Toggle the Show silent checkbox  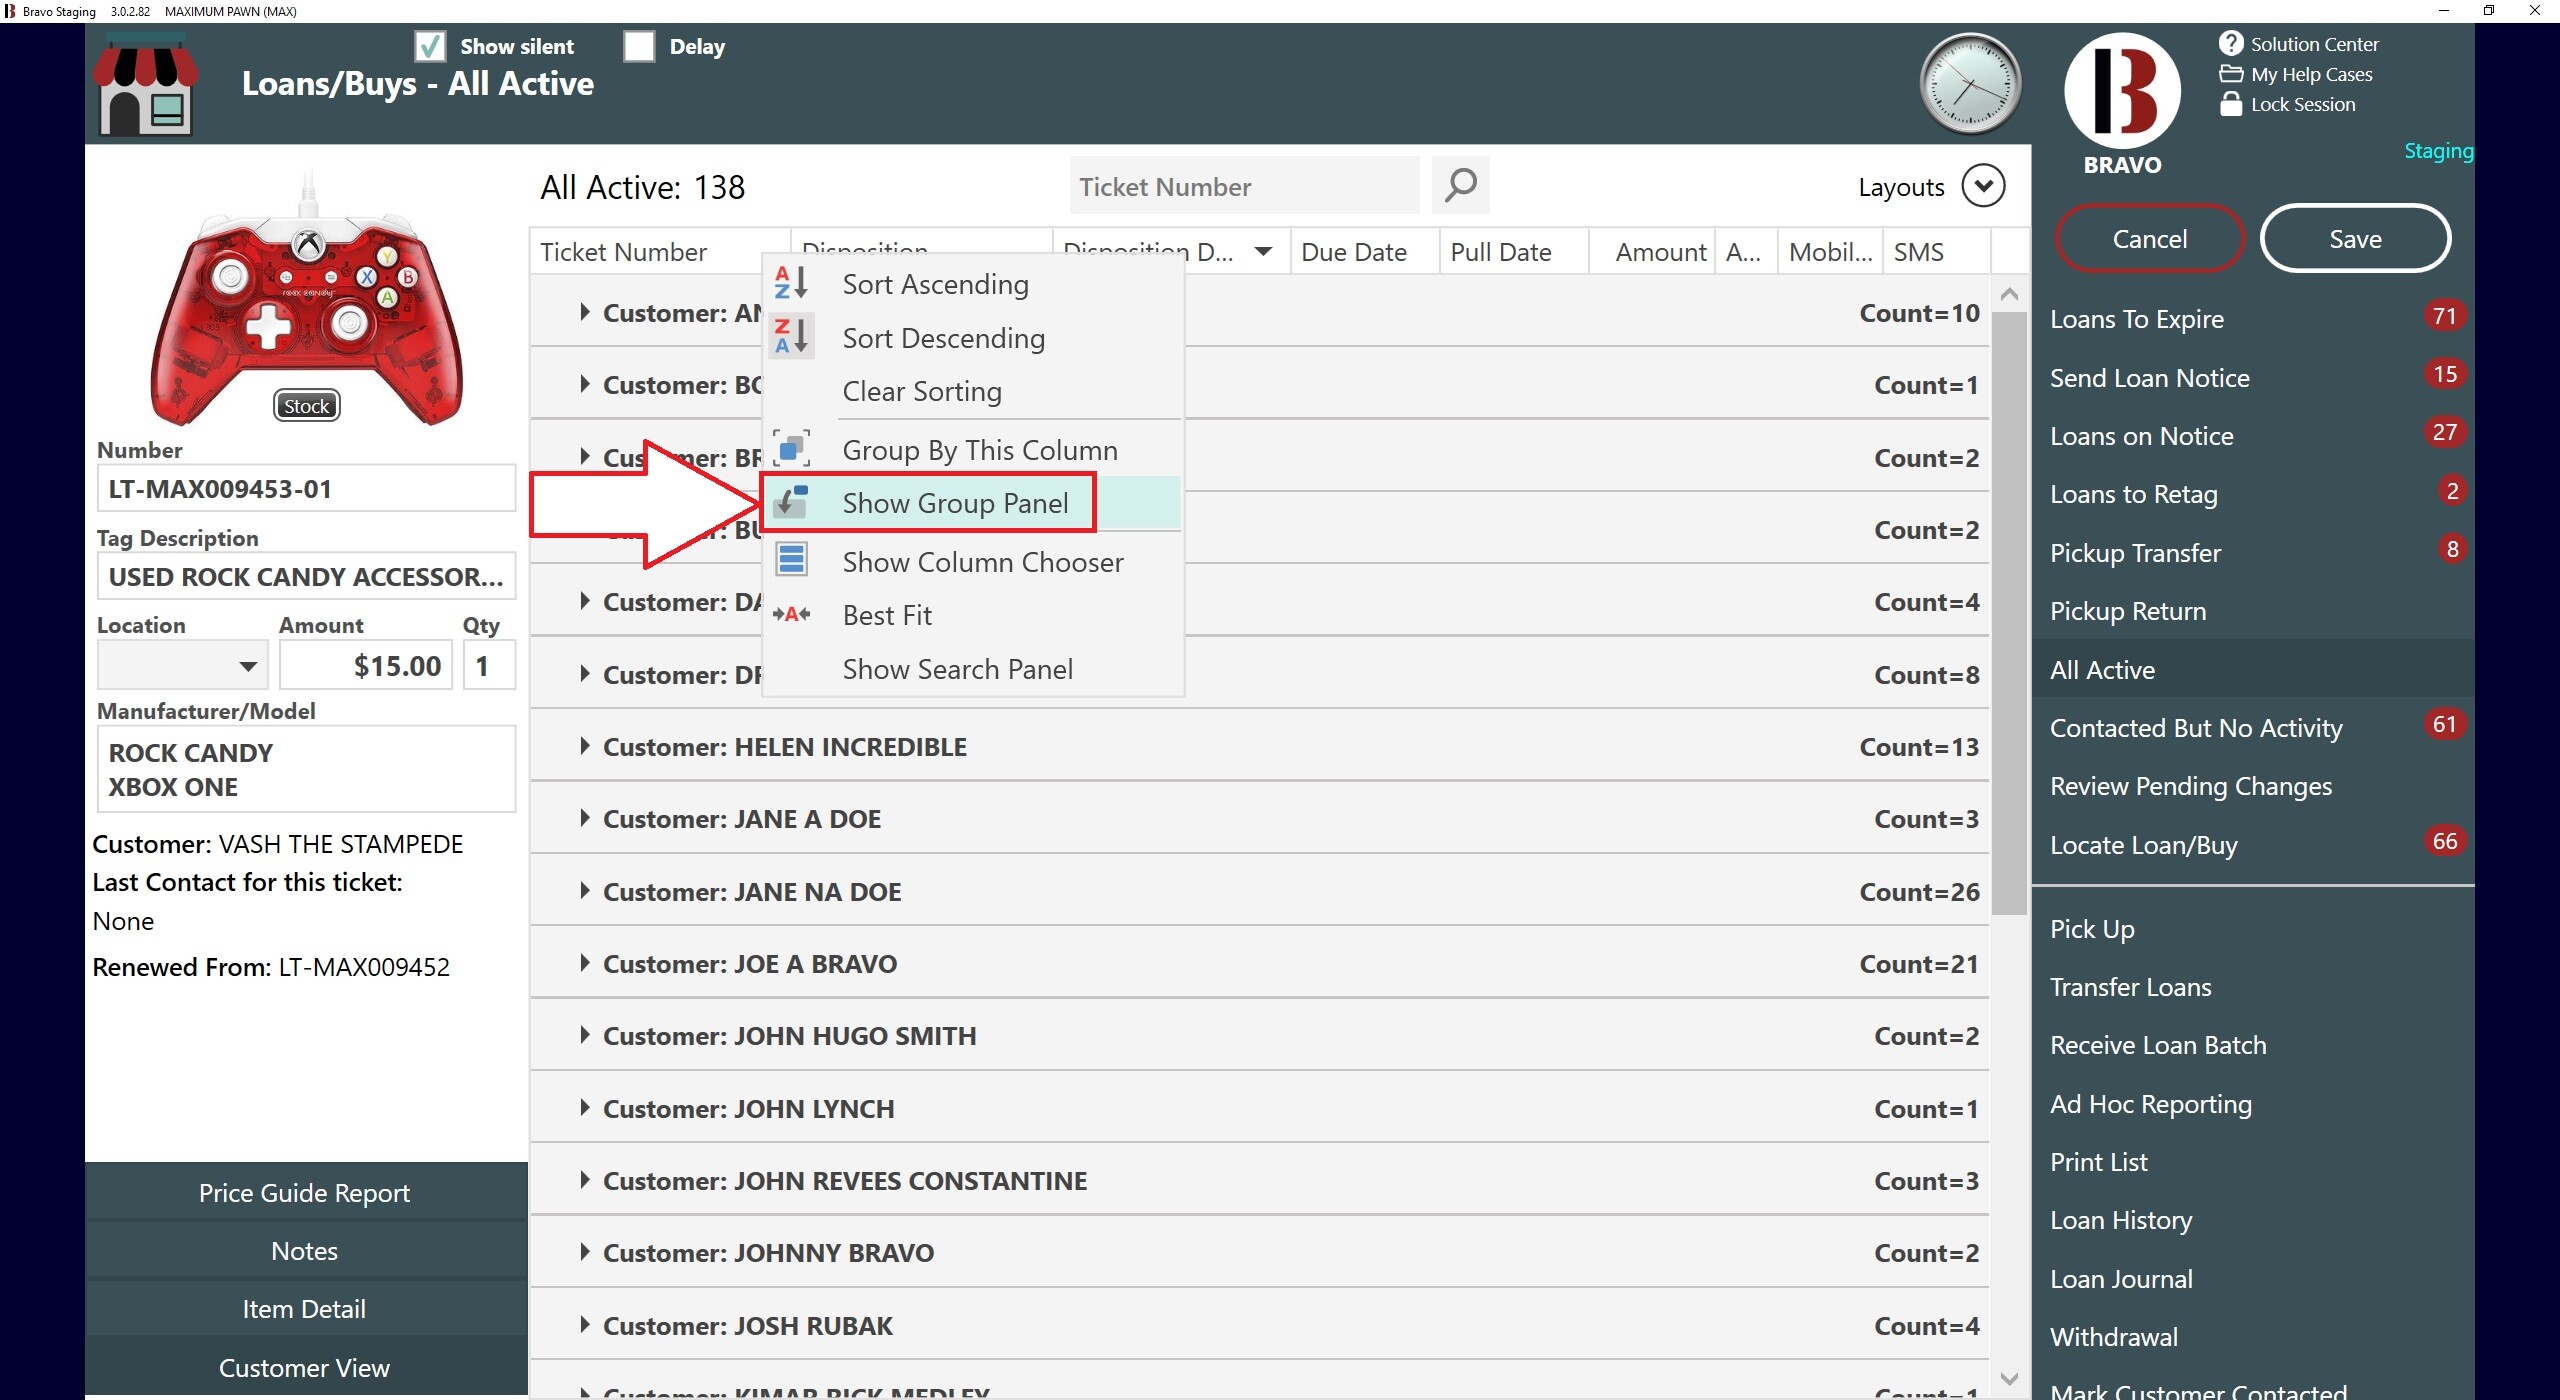point(430,47)
